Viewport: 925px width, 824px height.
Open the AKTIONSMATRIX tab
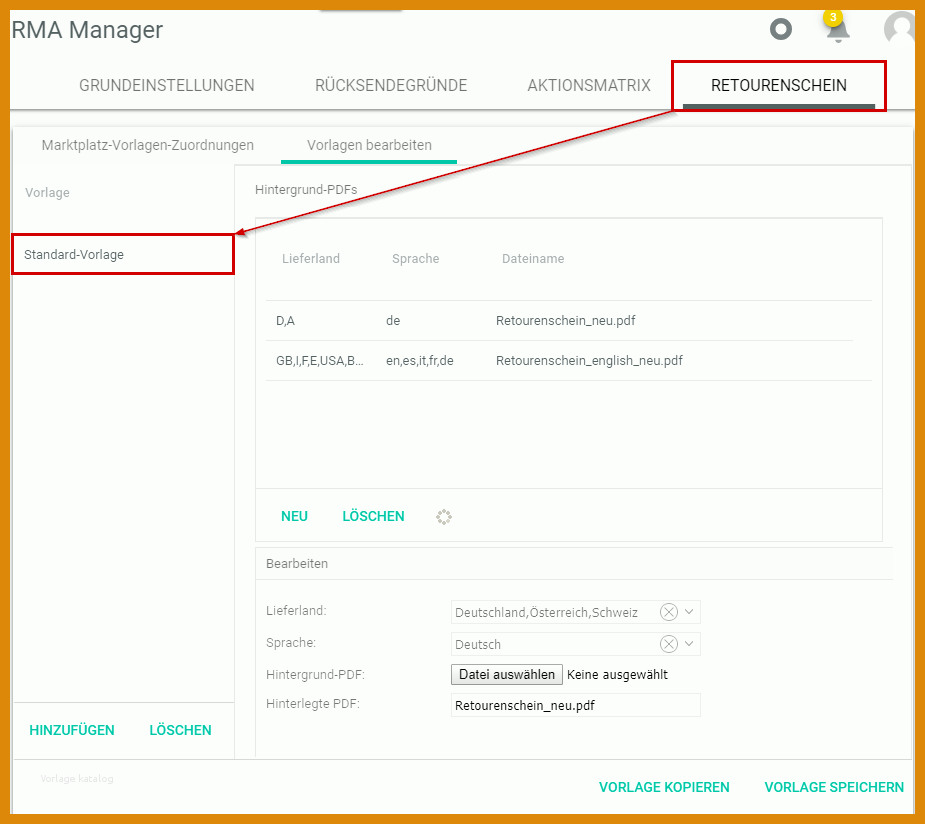click(589, 86)
